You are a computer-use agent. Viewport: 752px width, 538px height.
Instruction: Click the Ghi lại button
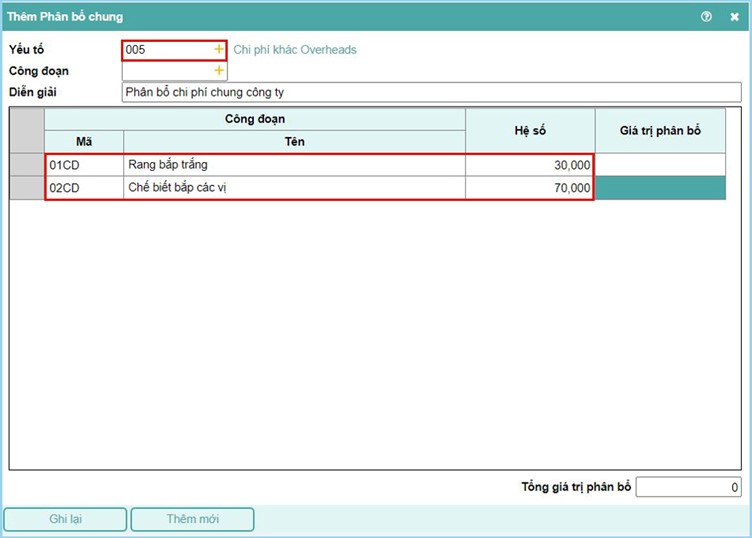(x=65, y=519)
